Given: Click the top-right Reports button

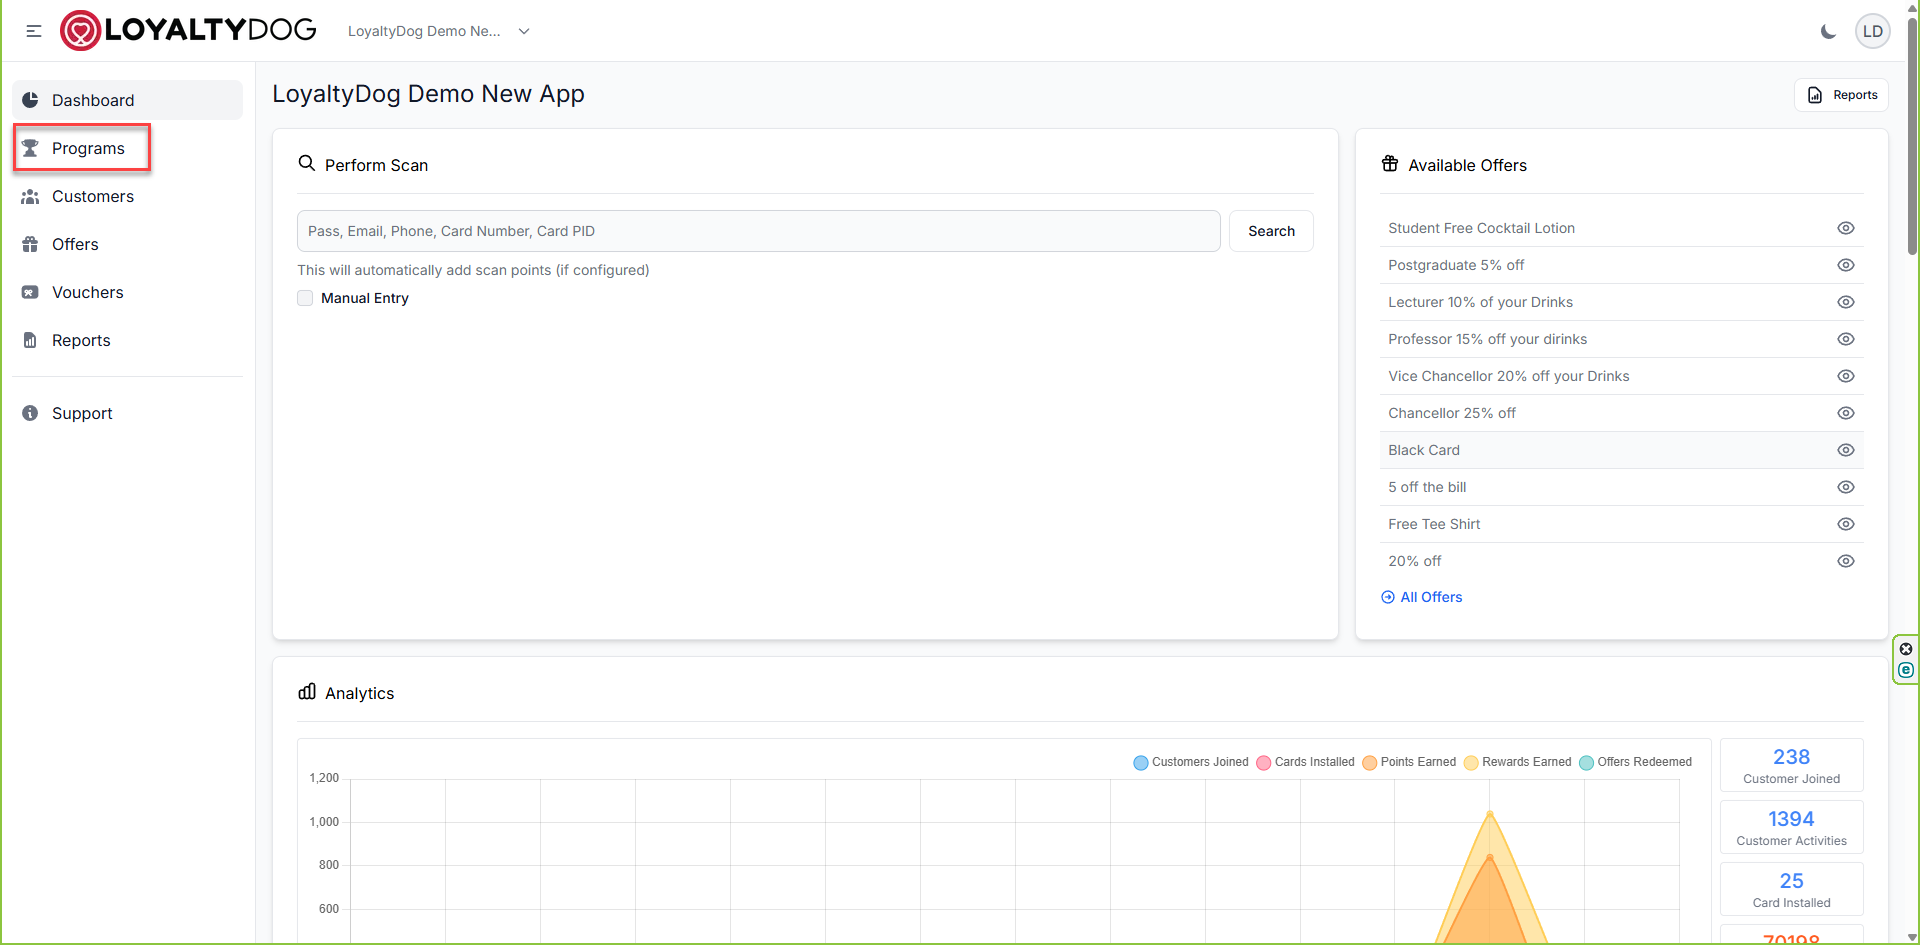Looking at the screenshot, I should coord(1842,95).
